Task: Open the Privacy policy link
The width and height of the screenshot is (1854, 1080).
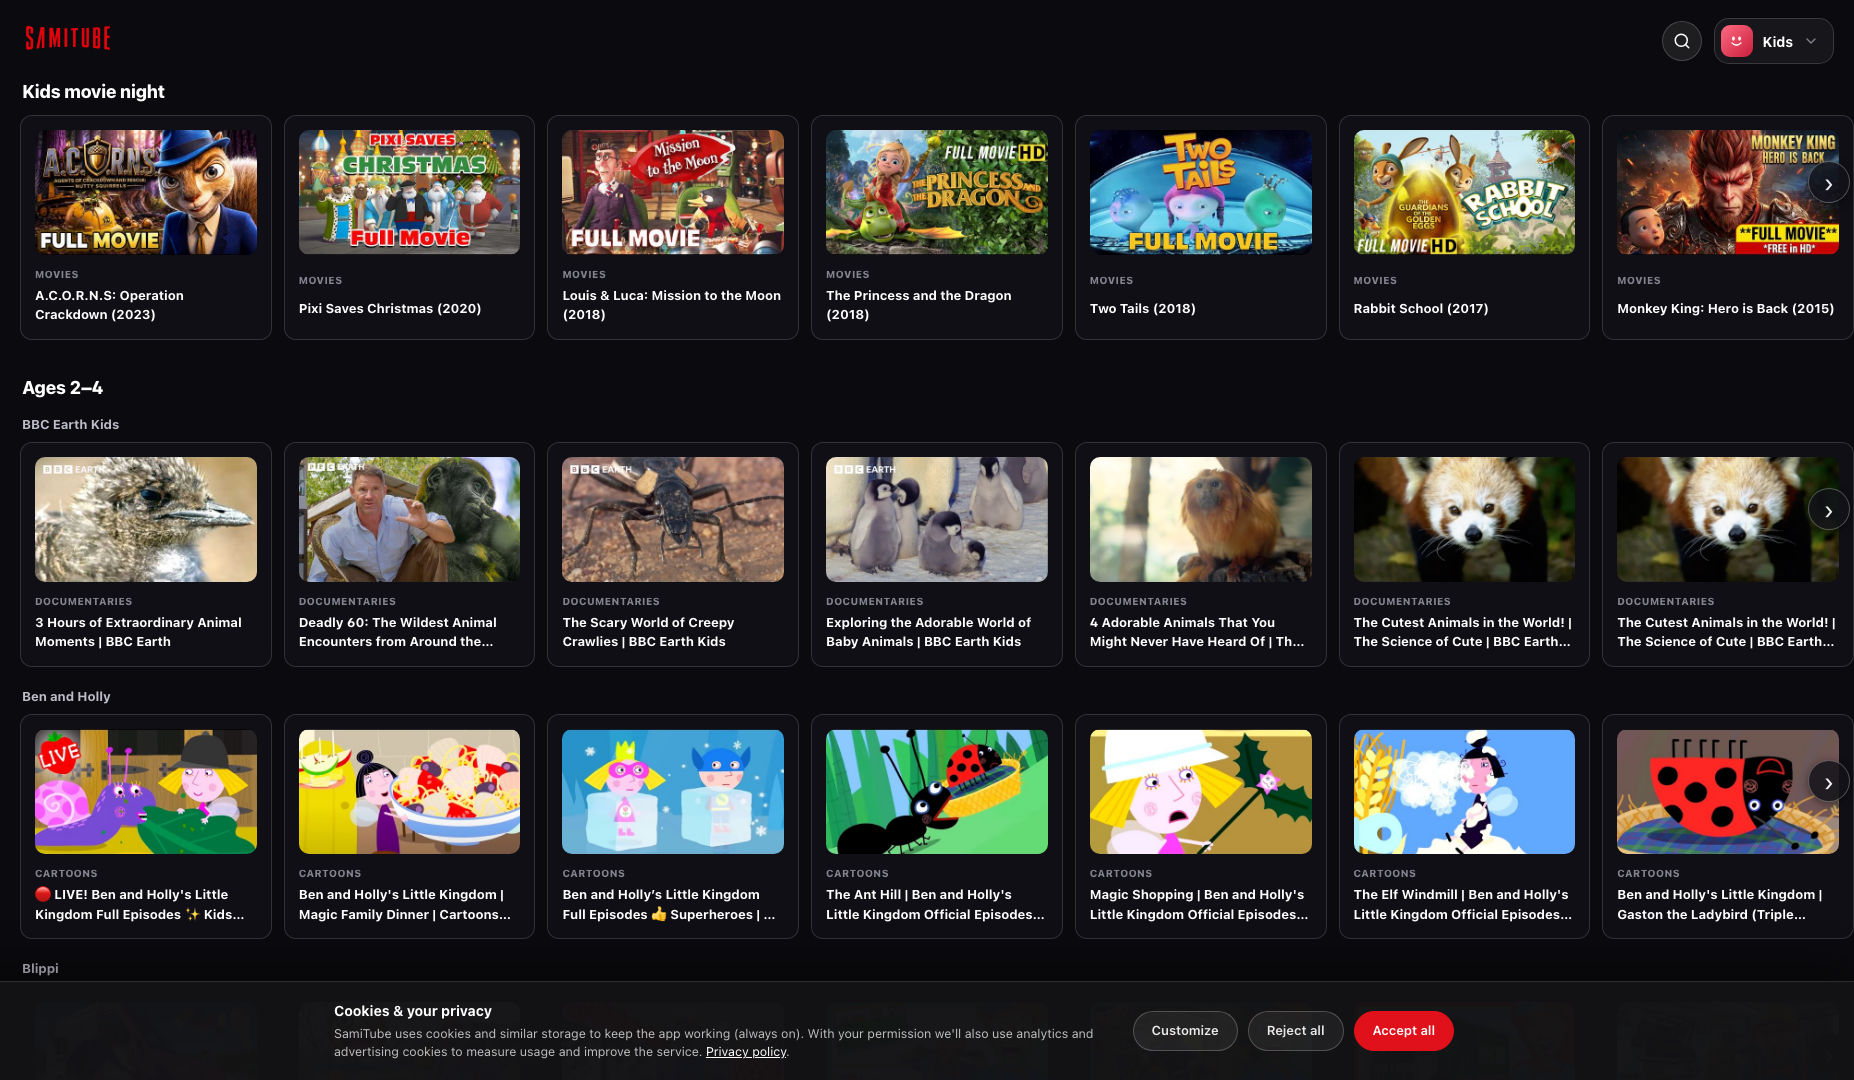Action: coord(746,1052)
